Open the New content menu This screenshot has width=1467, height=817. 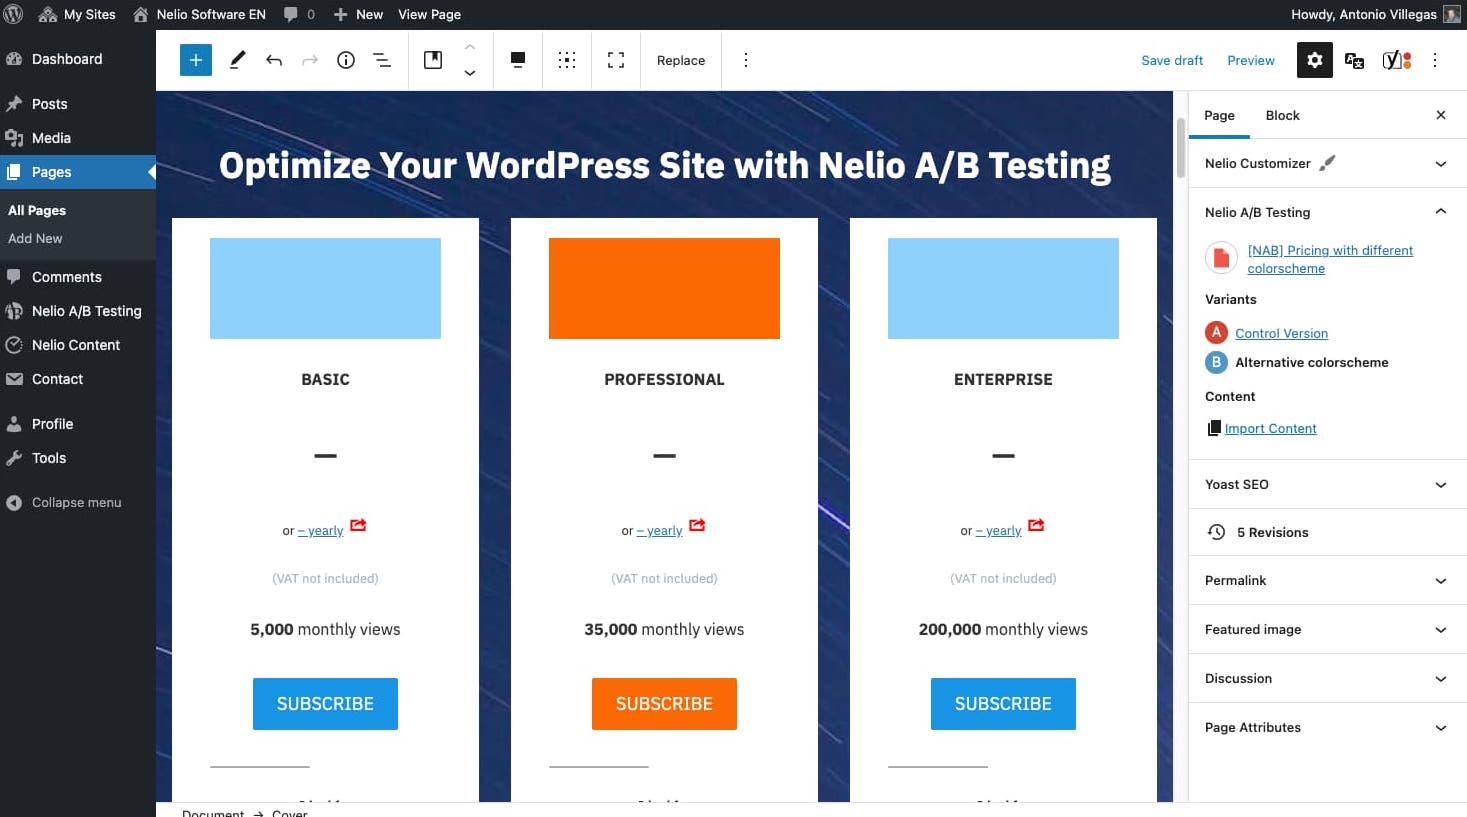[x=358, y=14]
